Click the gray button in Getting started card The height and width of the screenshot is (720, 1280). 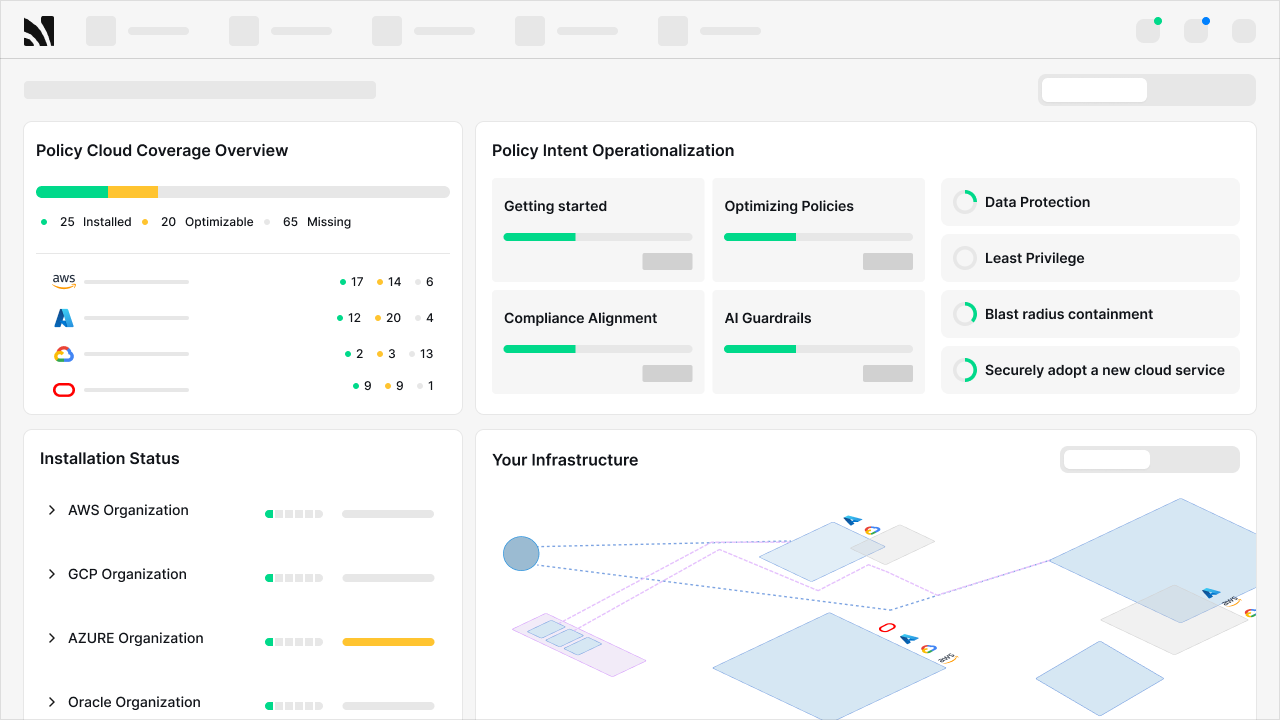667,261
